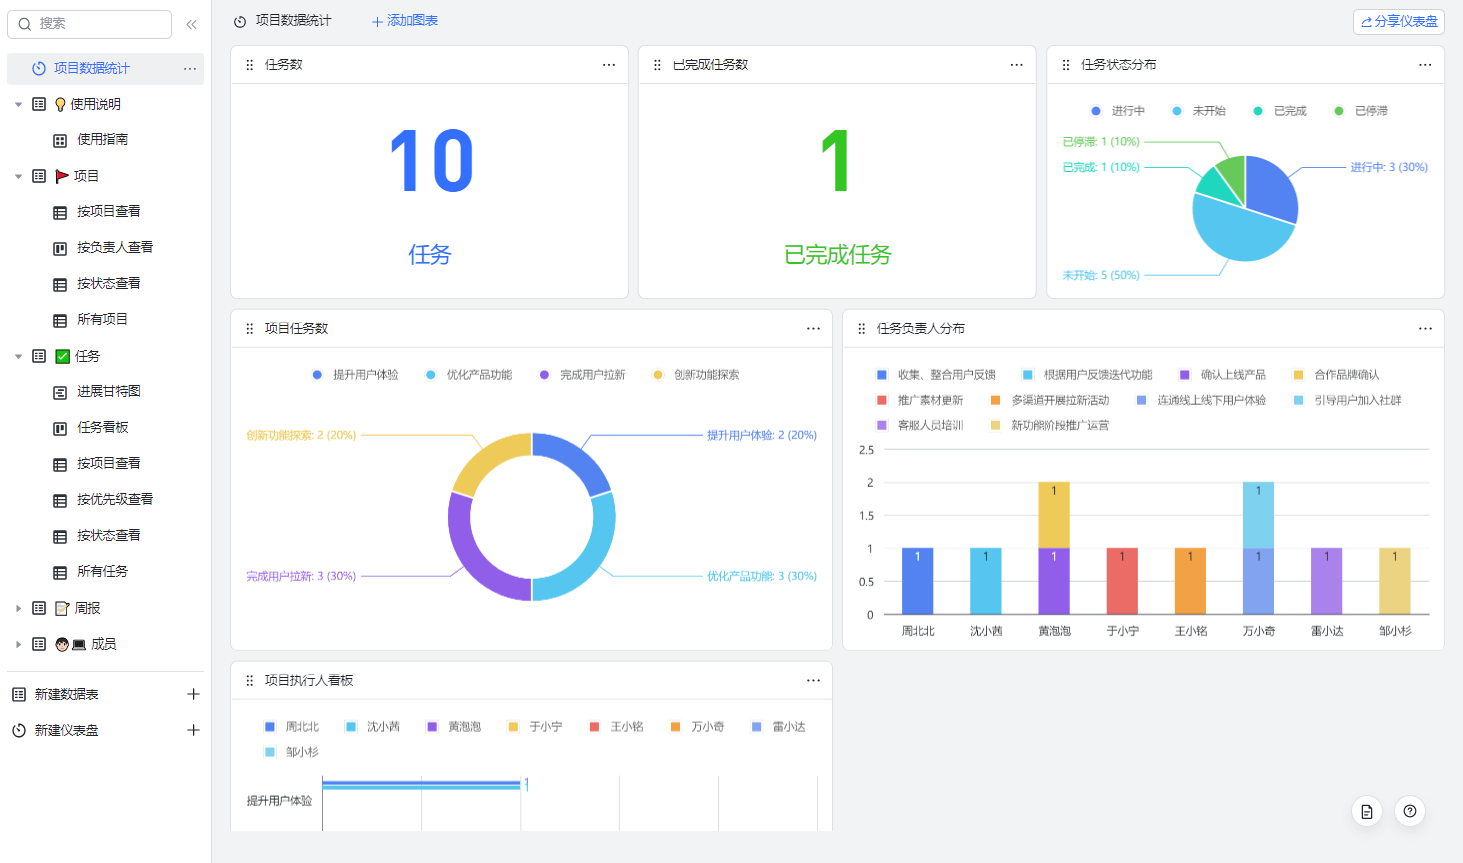This screenshot has width=1463, height=863.
Task: Open 进展甘特图 view in sidebar
Action: pyautogui.click(x=108, y=392)
